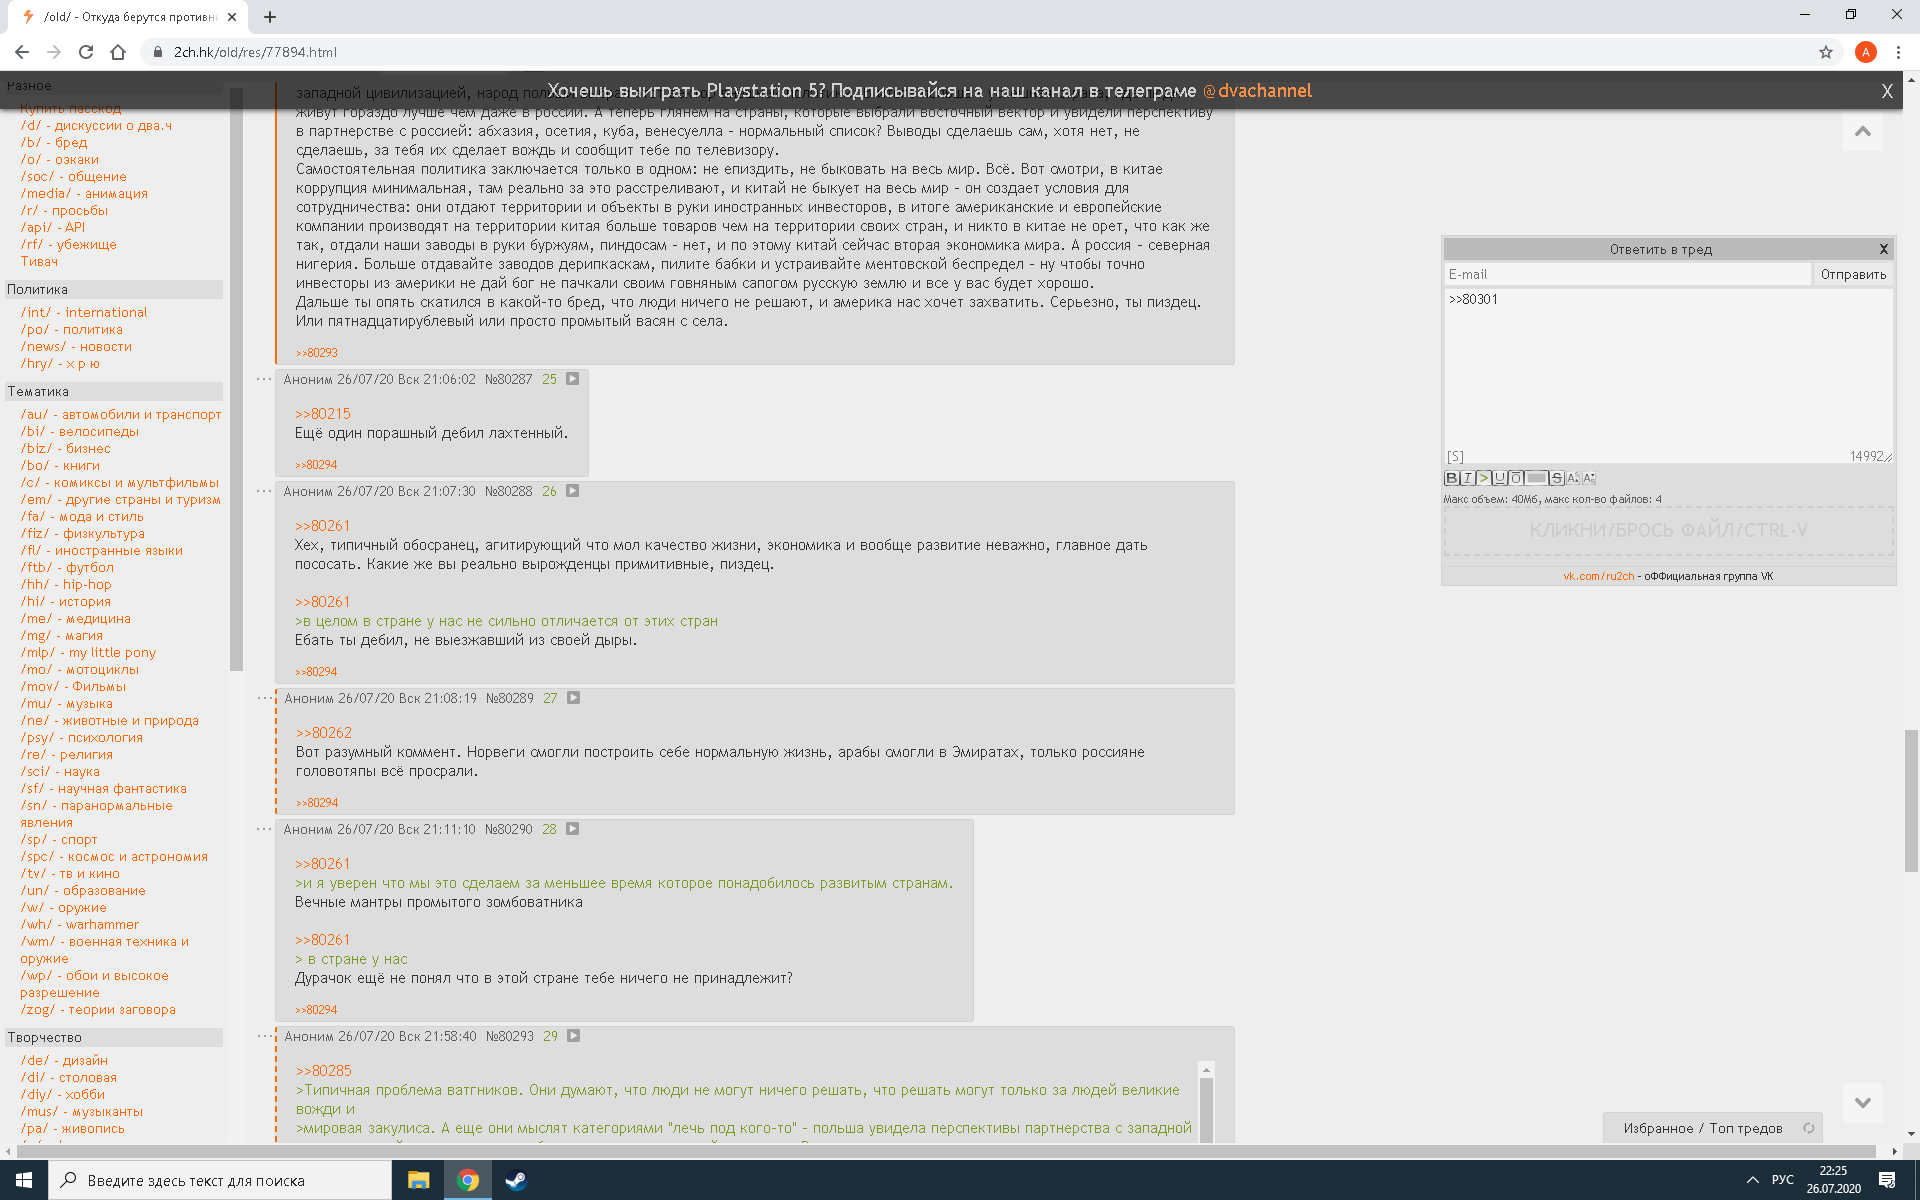This screenshot has height=1200, width=1920.
Task: Insert green quote marker in reply
Action: 1484,478
